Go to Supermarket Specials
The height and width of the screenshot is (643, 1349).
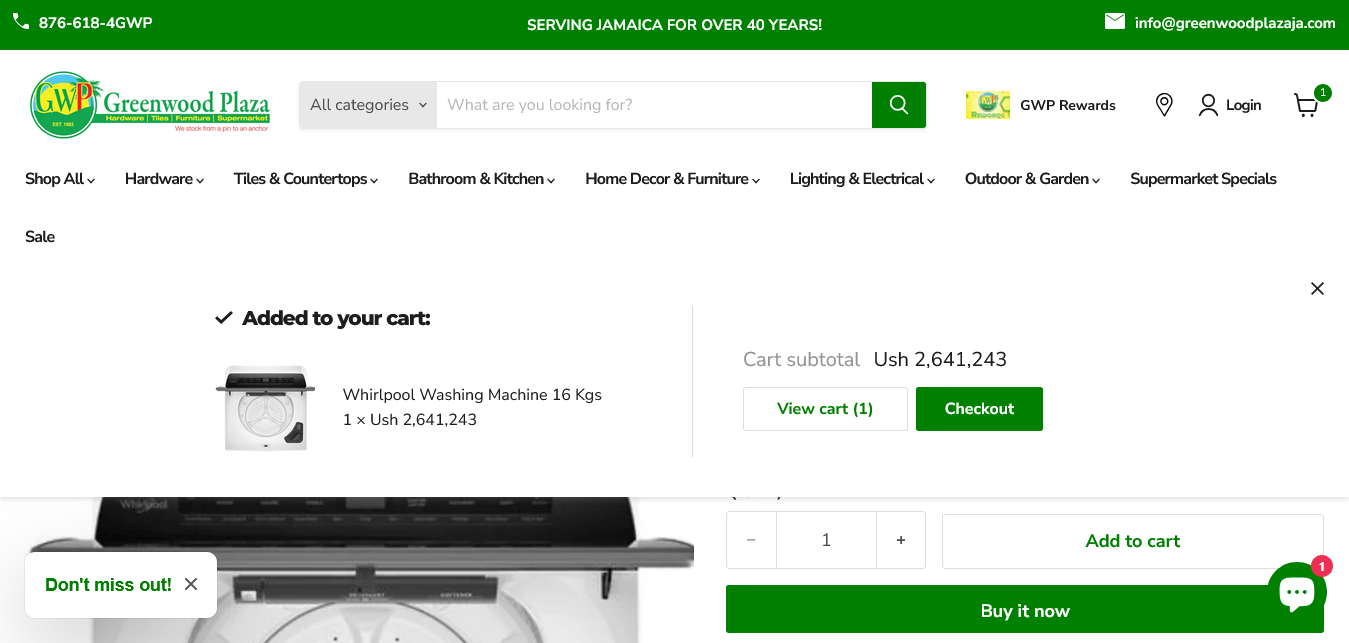coord(1203,179)
